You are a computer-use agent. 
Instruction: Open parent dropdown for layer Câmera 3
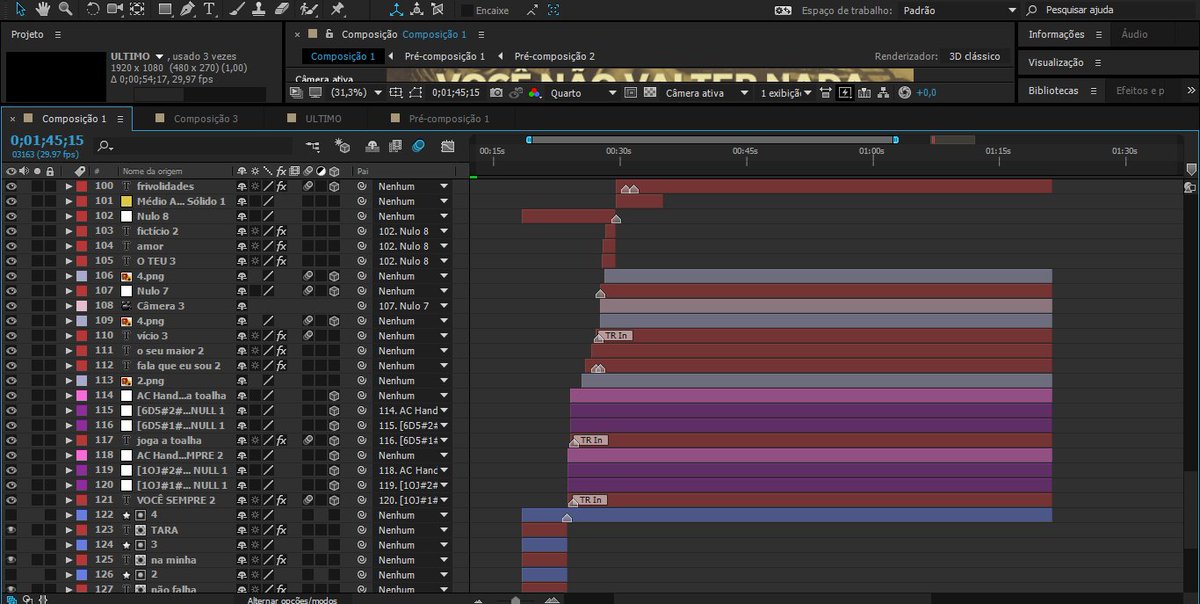[412, 306]
